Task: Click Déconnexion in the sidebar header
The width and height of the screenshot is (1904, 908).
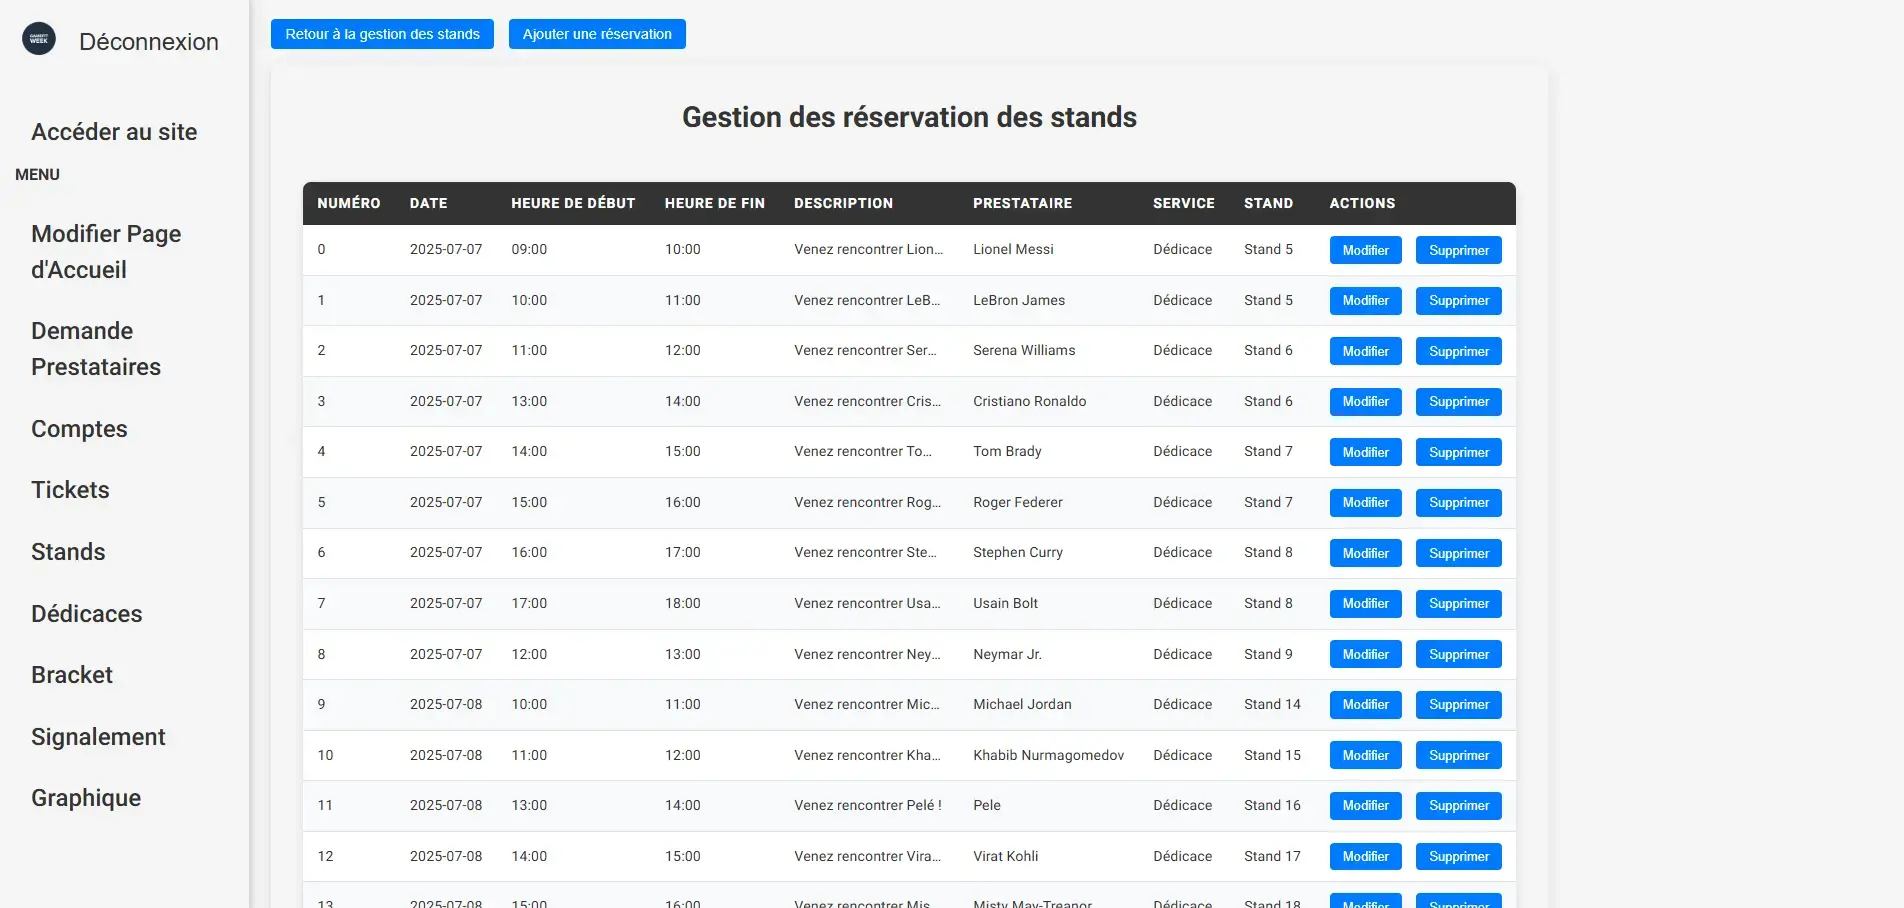Action: coord(148,42)
